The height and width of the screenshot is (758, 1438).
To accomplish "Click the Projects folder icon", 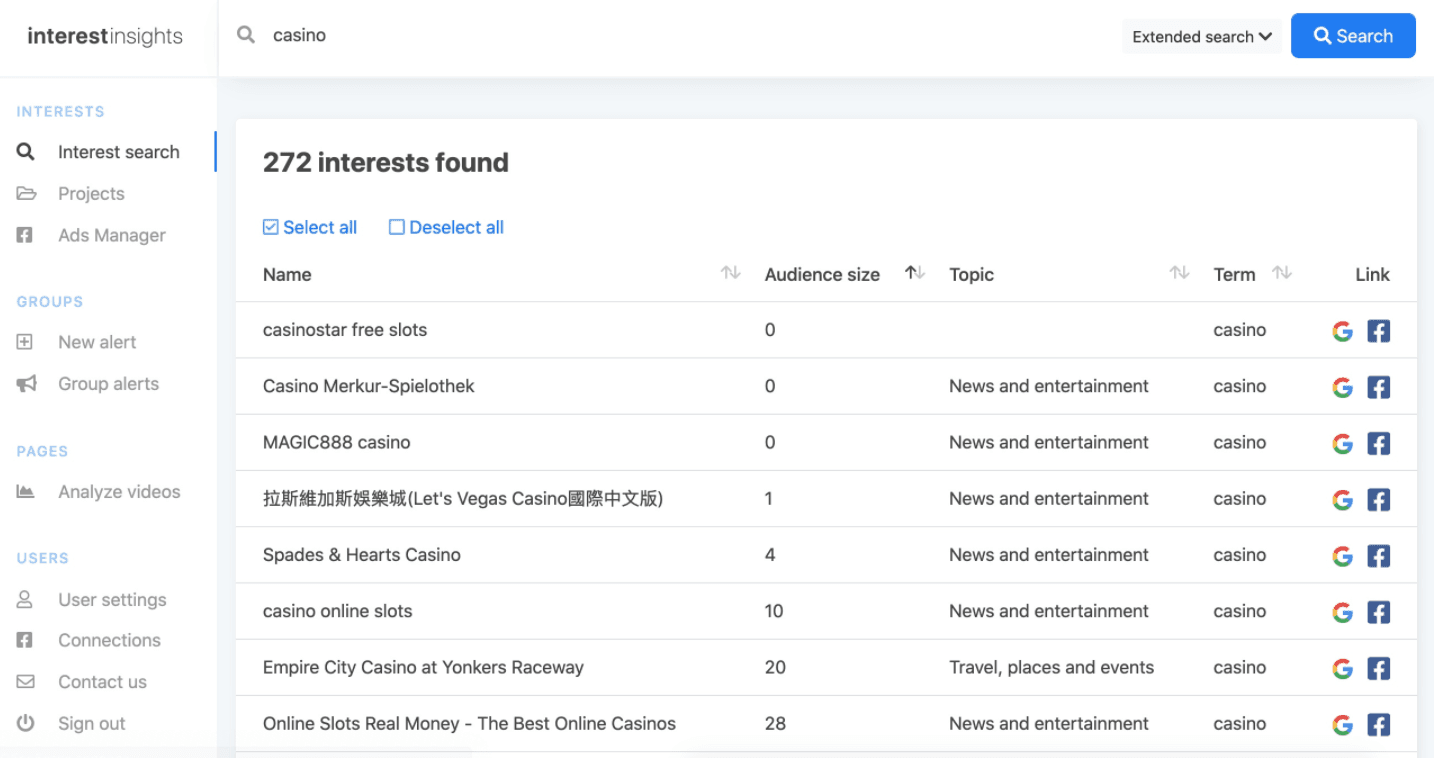I will 26,194.
